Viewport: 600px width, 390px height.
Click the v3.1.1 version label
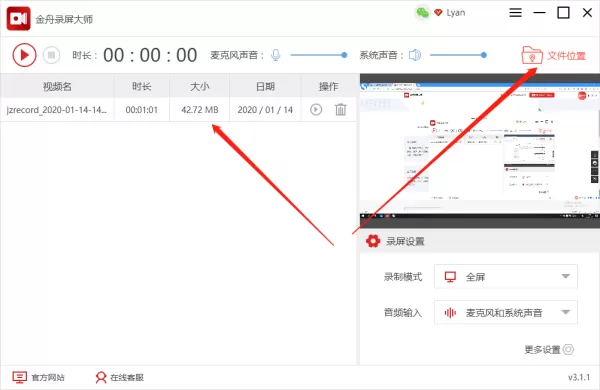coord(579,377)
